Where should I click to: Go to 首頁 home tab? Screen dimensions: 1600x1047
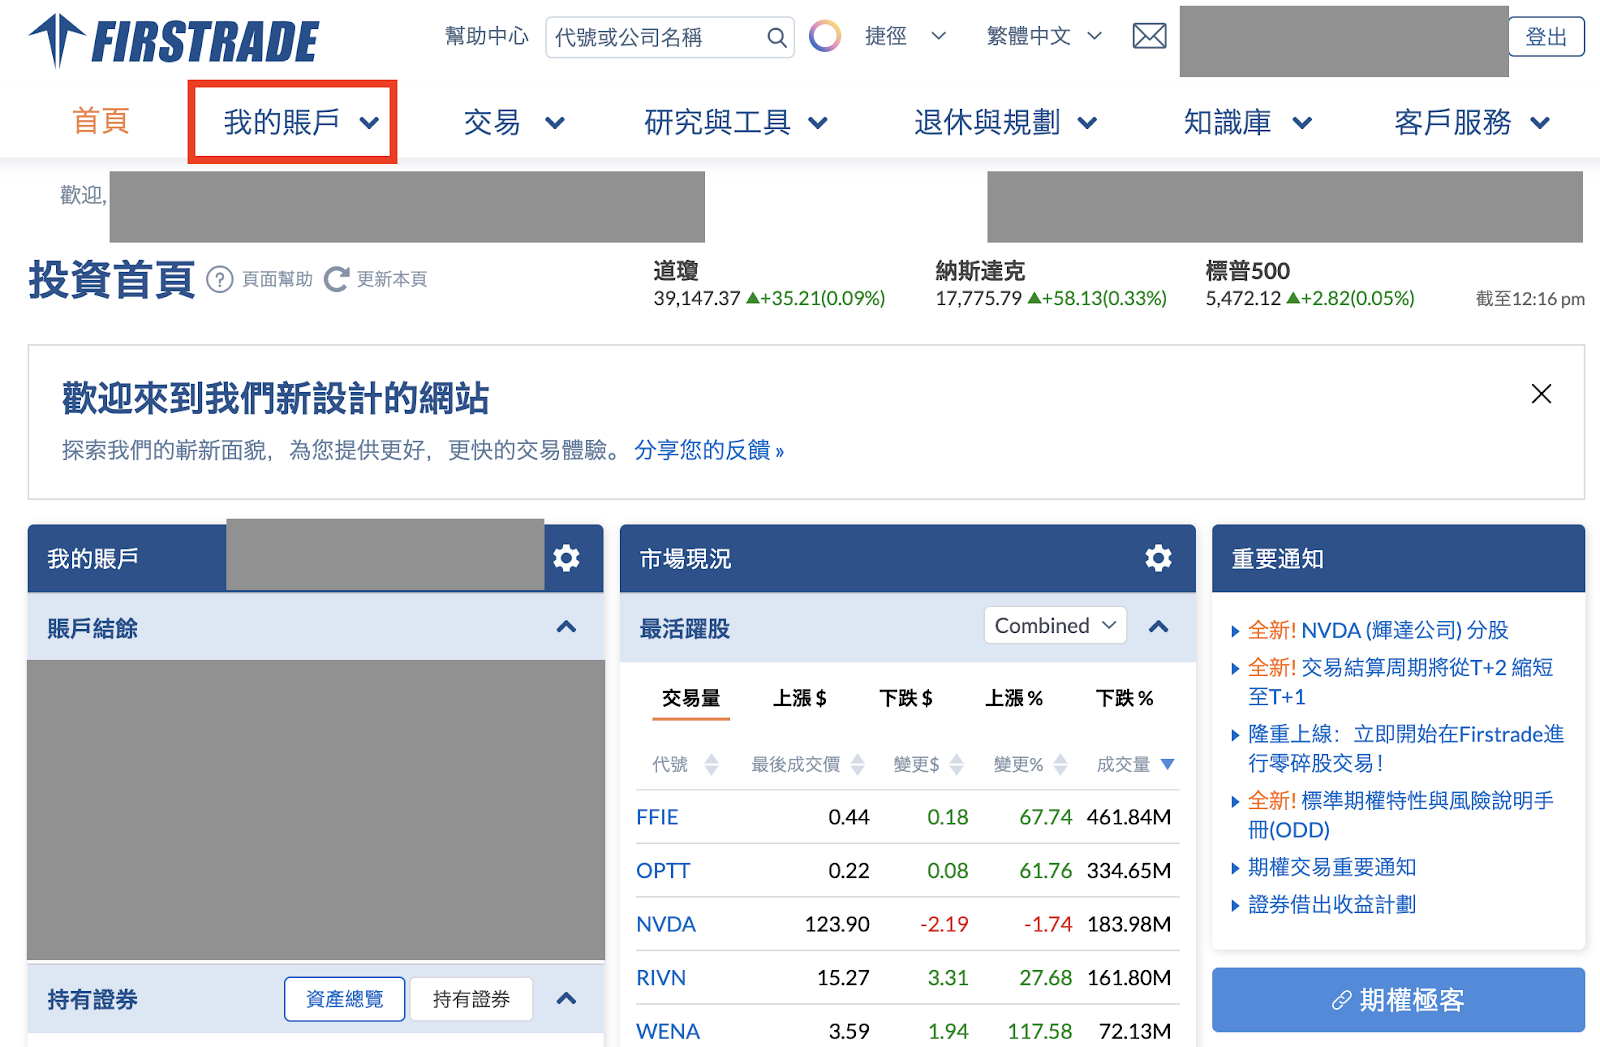[x=101, y=121]
